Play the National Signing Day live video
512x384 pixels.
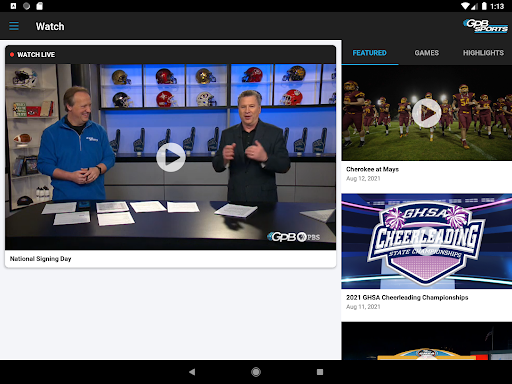(x=171, y=157)
